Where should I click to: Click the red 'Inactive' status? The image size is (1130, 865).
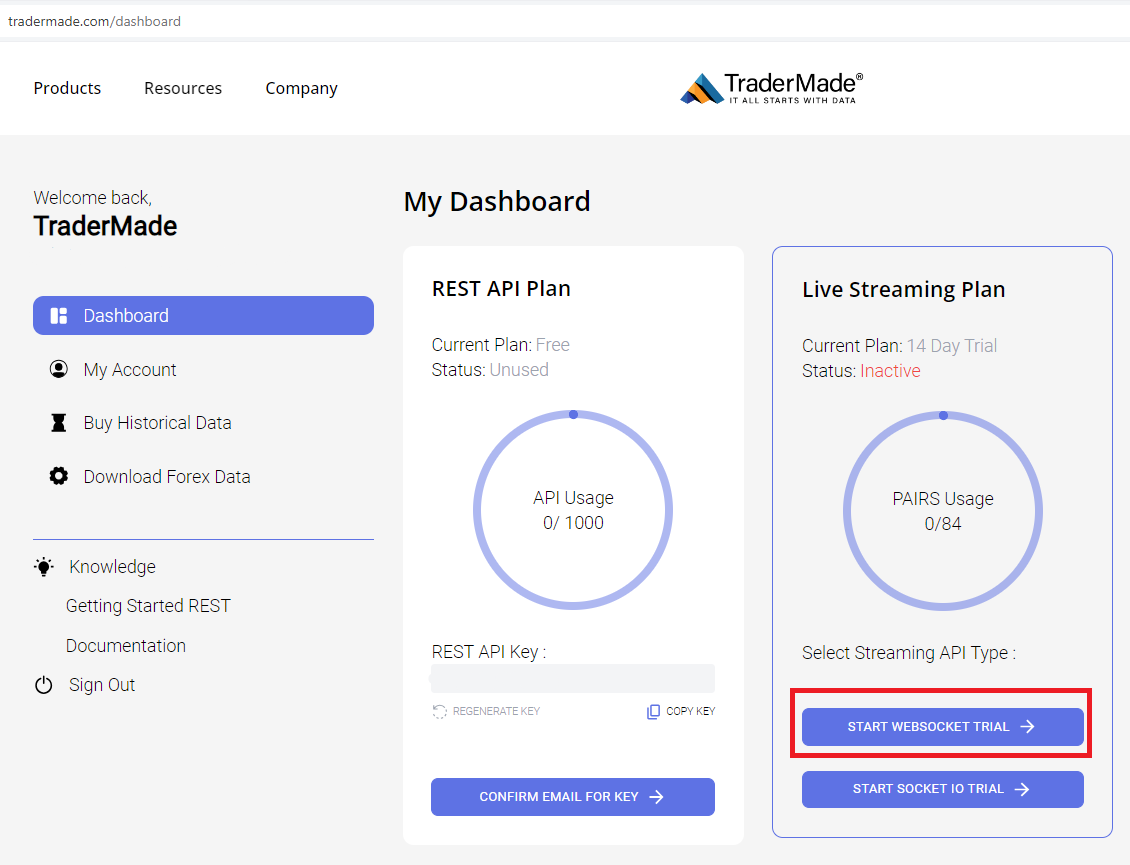coord(890,371)
